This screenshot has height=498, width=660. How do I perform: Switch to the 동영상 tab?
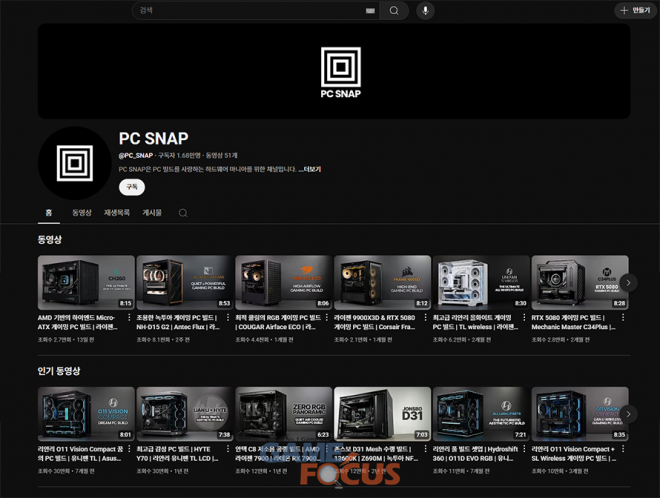pos(82,213)
